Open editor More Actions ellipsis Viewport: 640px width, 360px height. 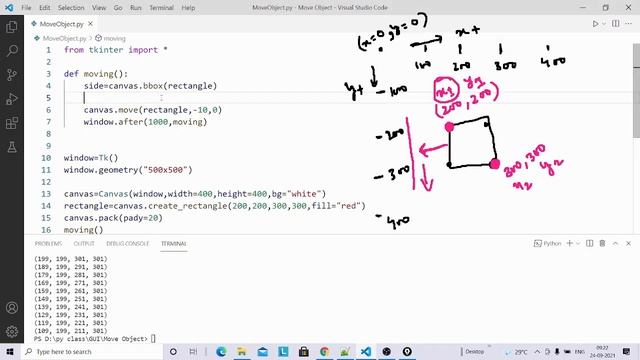pyautogui.click(x=629, y=24)
